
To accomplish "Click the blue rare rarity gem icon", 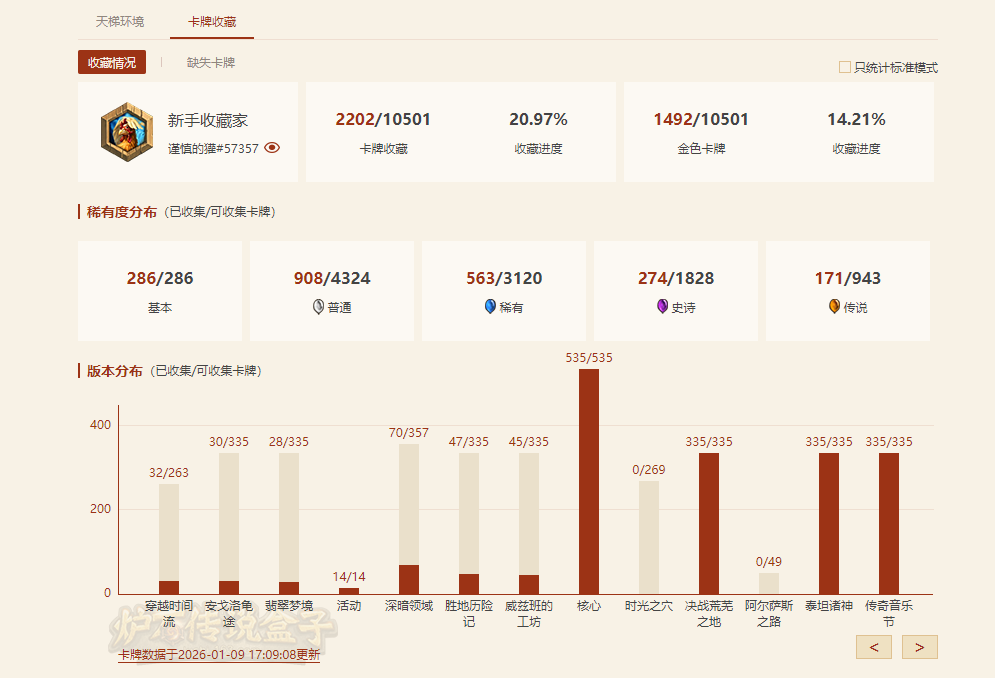I will click(x=490, y=307).
